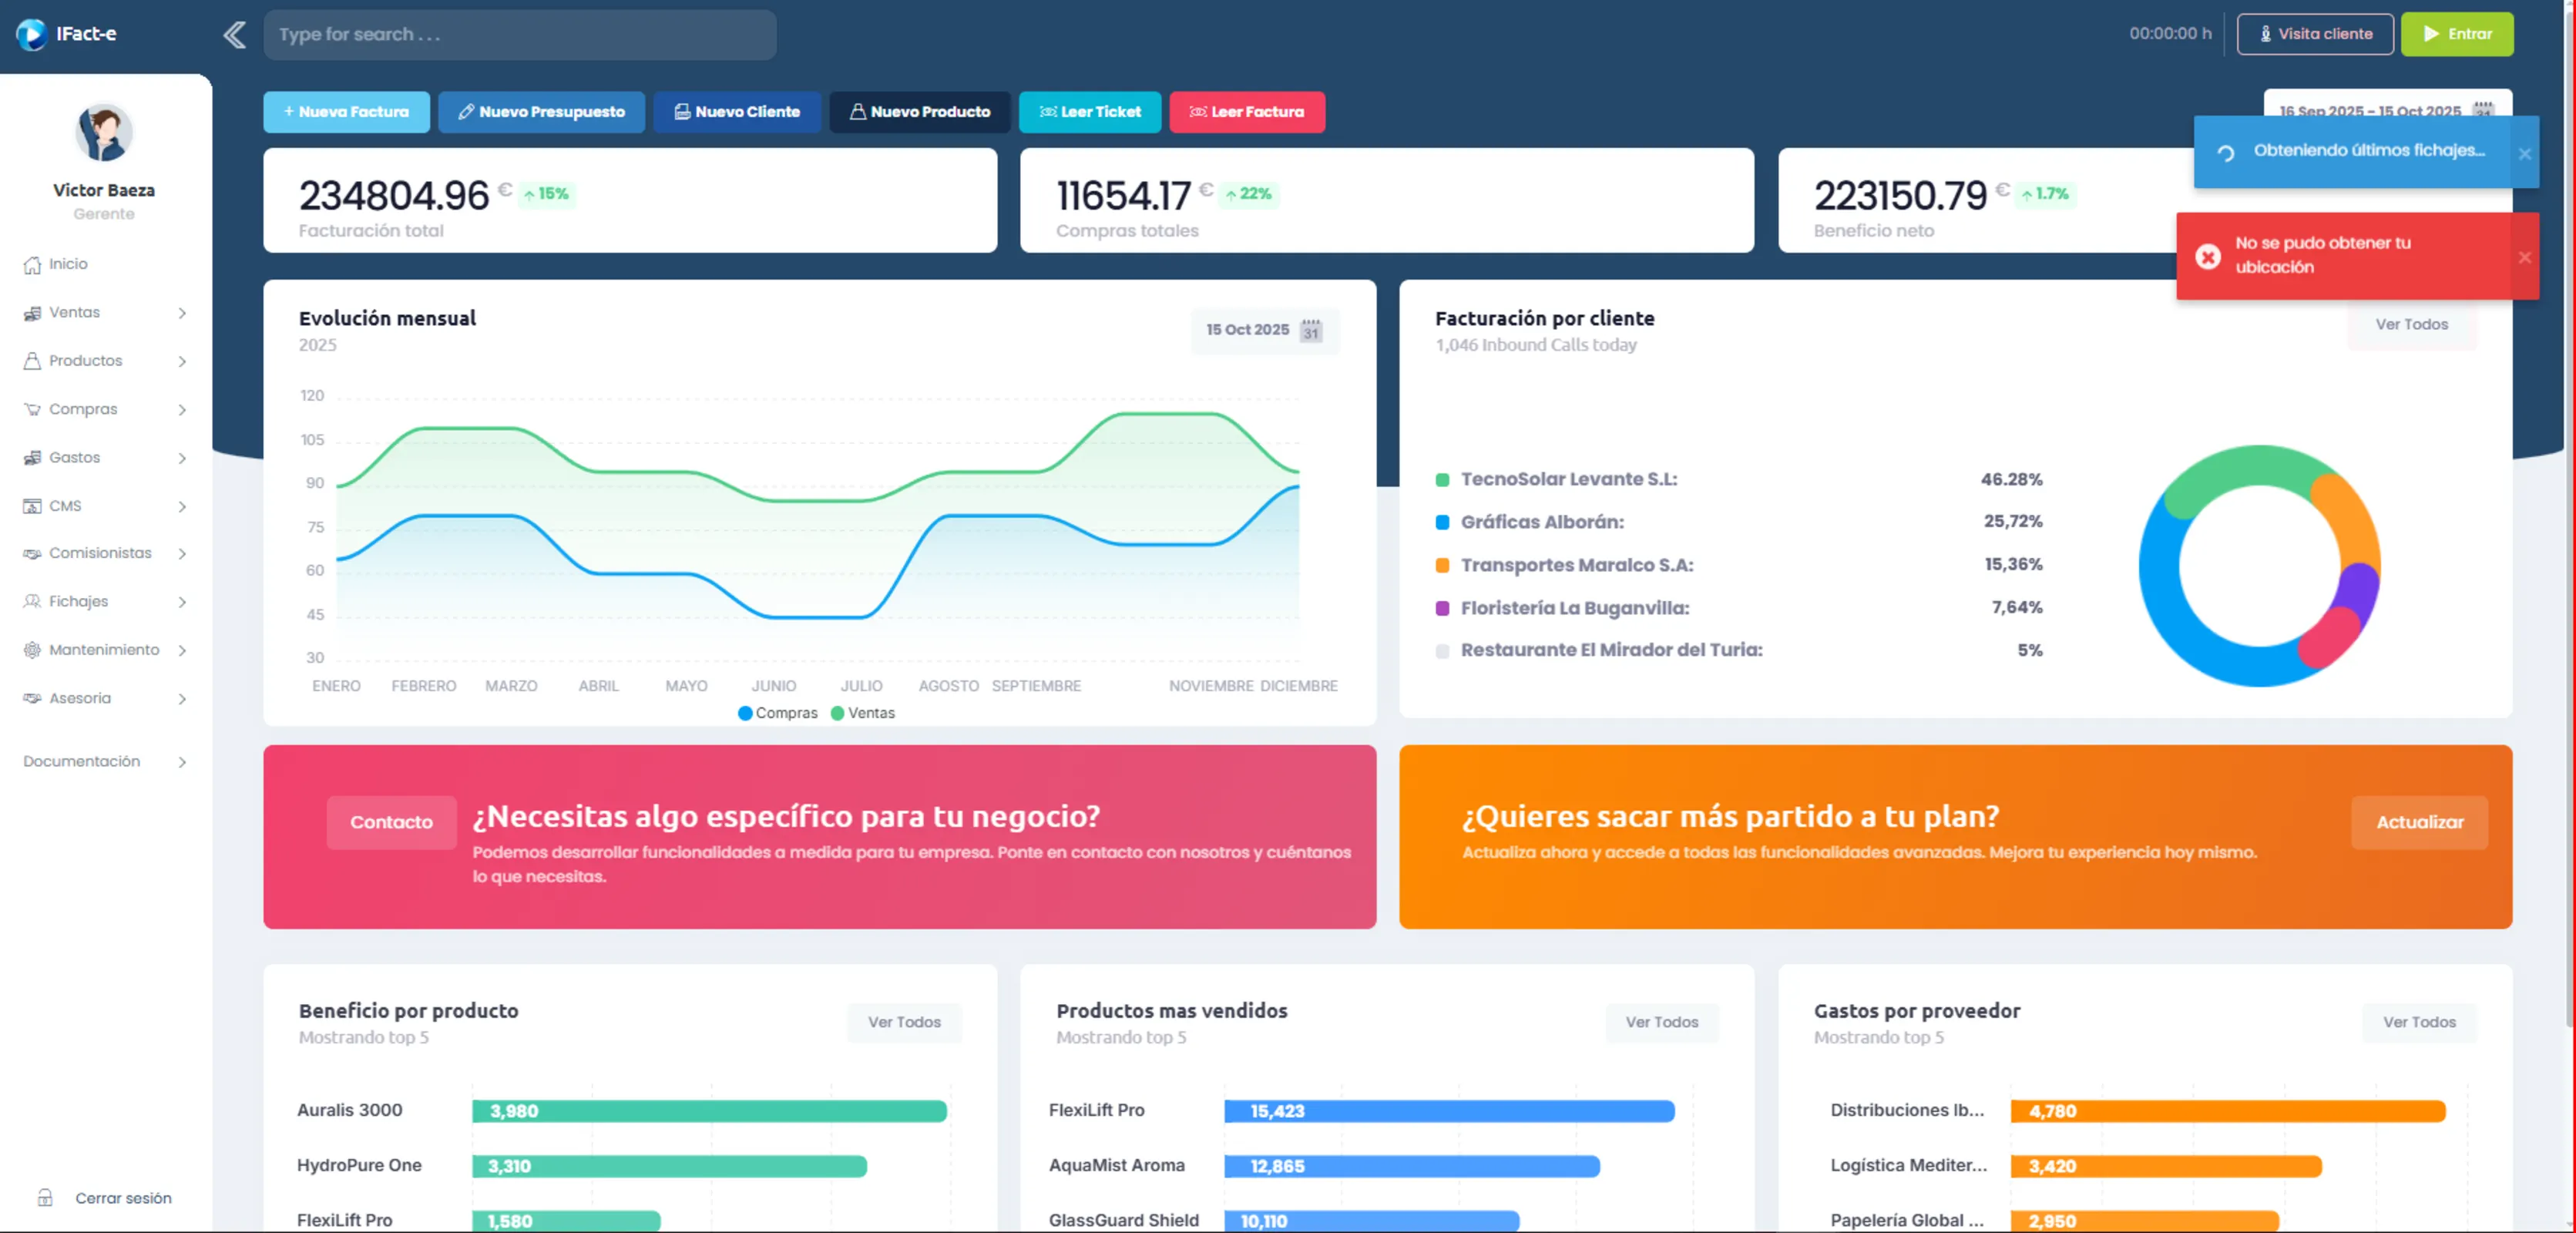The height and width of the screenshot is (1233, 2576).
Task: Click Ver Todos in Beneficio por producto
Action: click(904, 1022)
